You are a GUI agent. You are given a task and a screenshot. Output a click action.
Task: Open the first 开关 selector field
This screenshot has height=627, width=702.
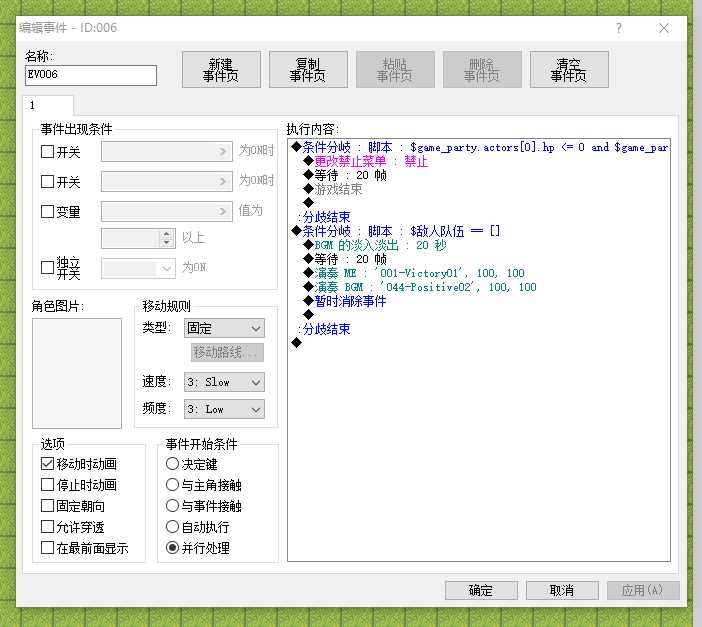coord(167,151)
